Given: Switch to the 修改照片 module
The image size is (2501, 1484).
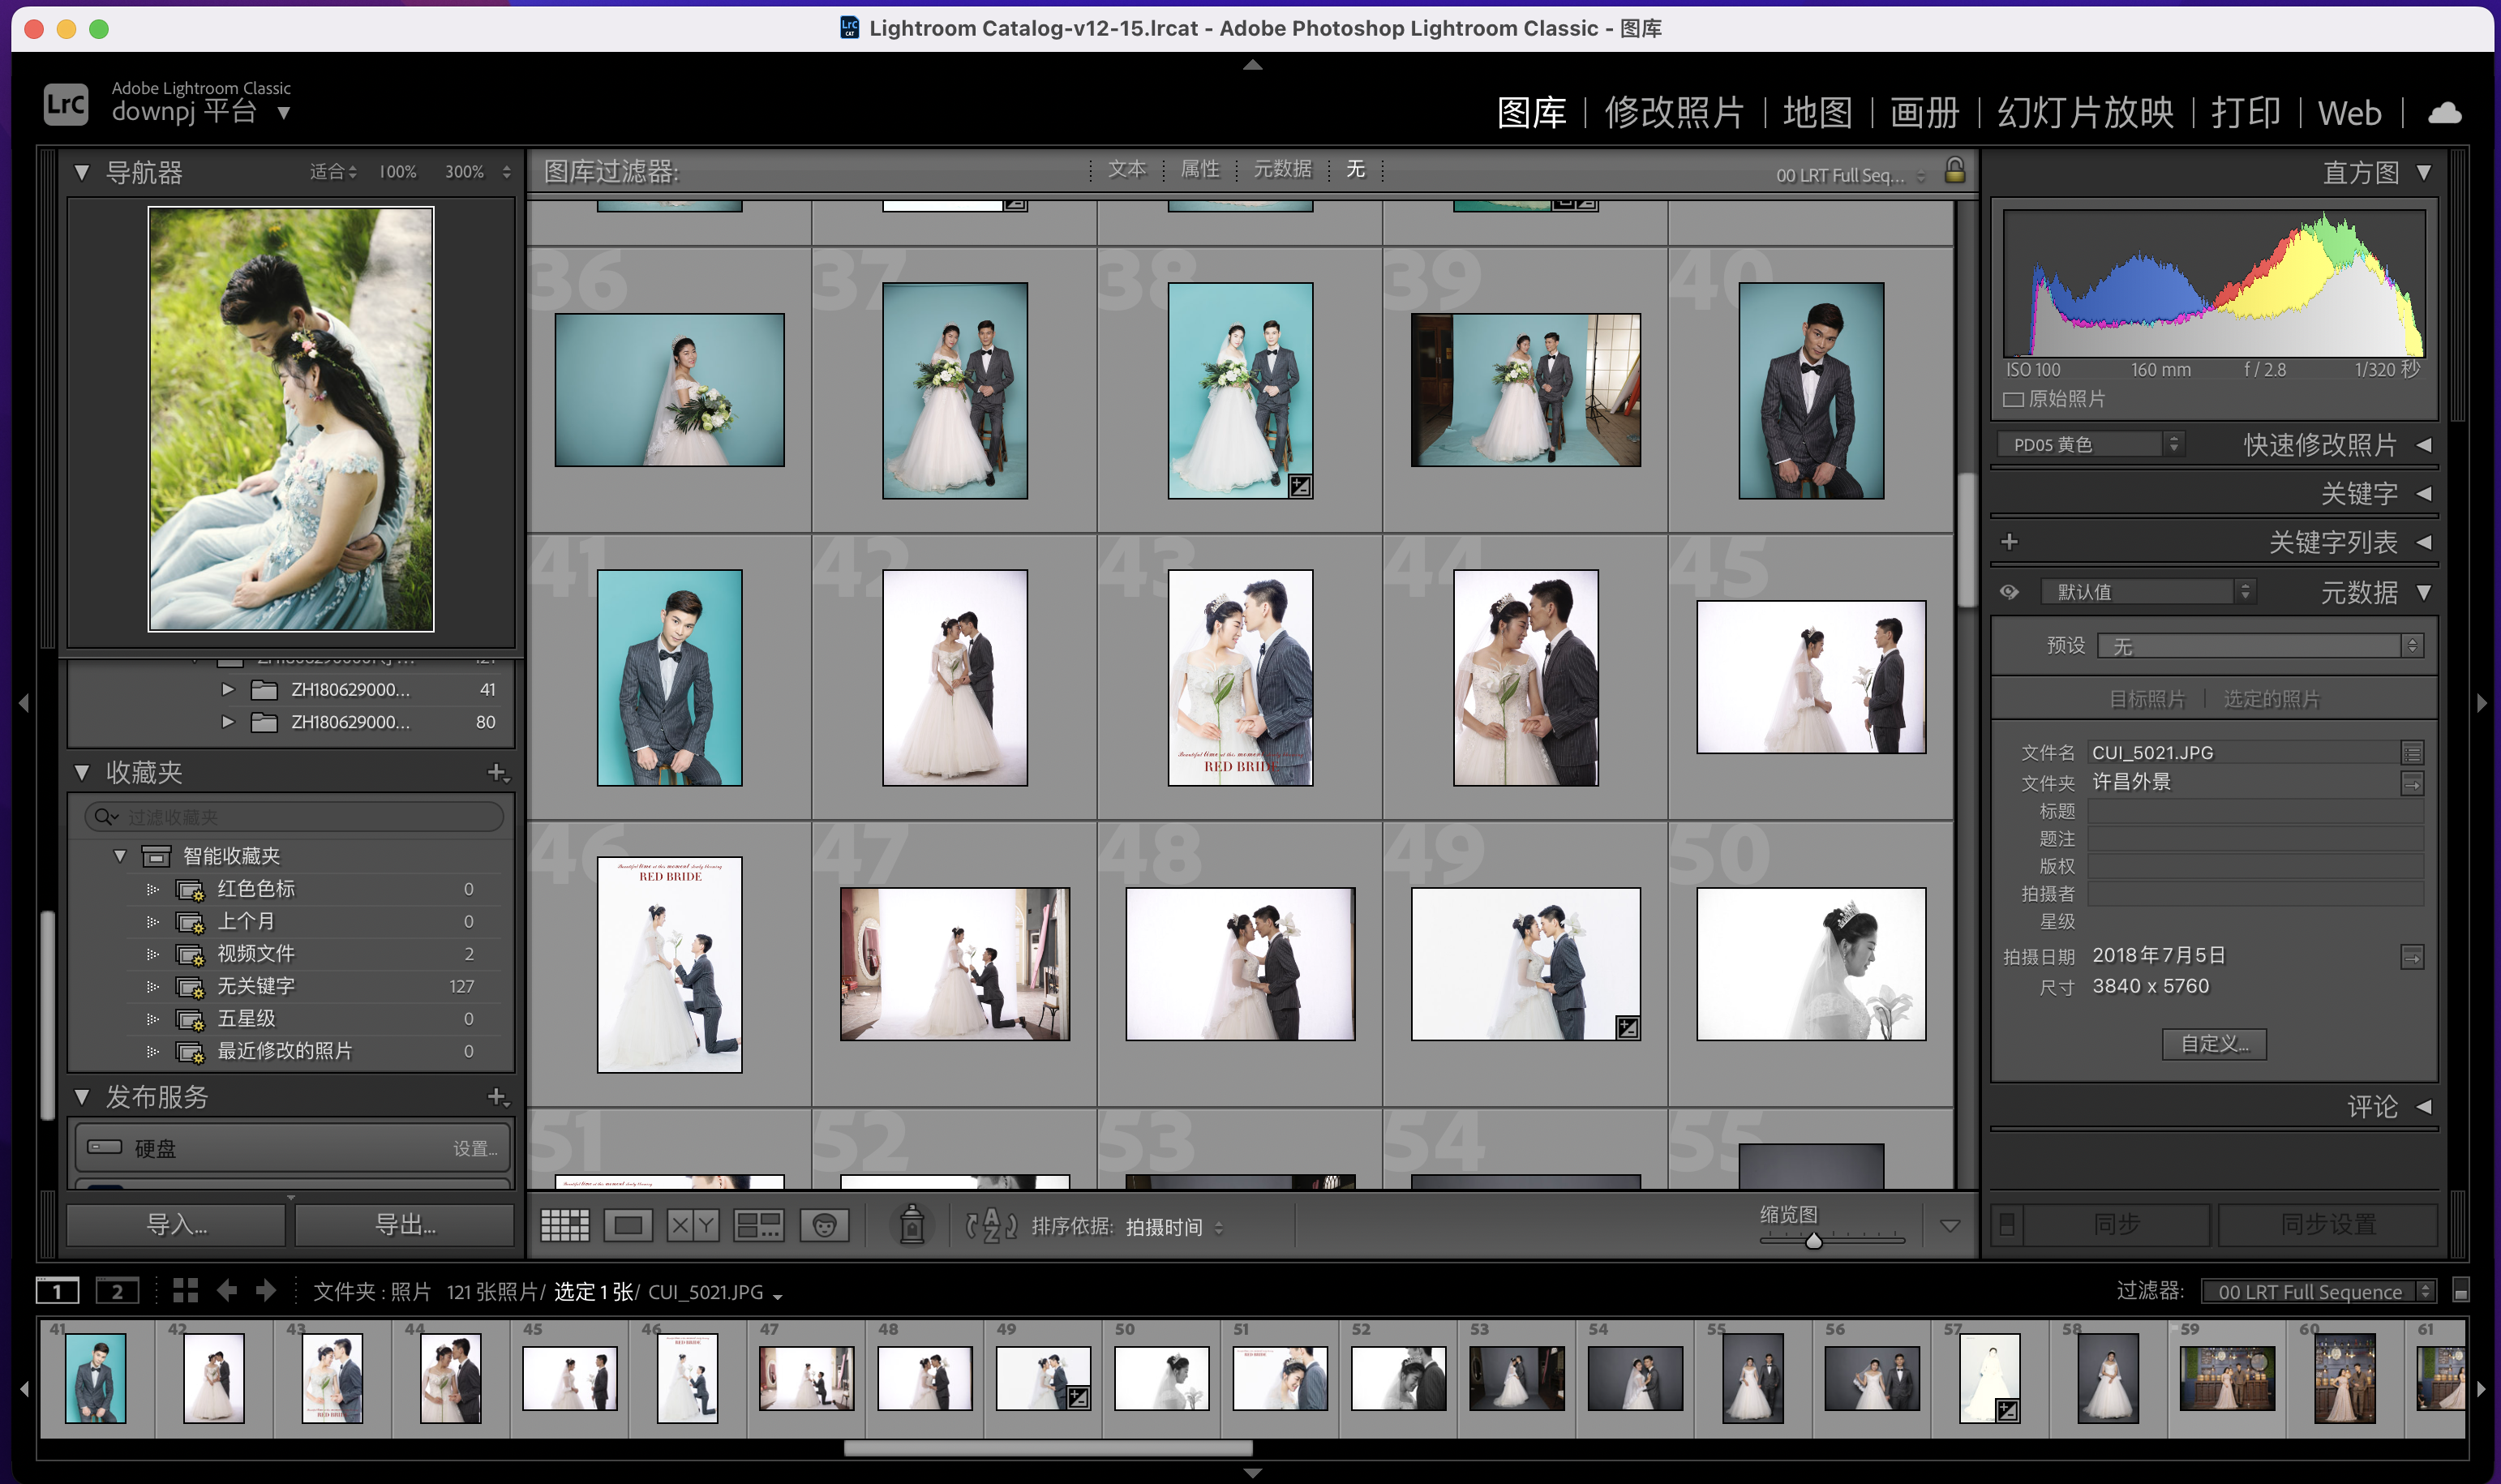Looking at the screenshot, I should click(1673, 113).
